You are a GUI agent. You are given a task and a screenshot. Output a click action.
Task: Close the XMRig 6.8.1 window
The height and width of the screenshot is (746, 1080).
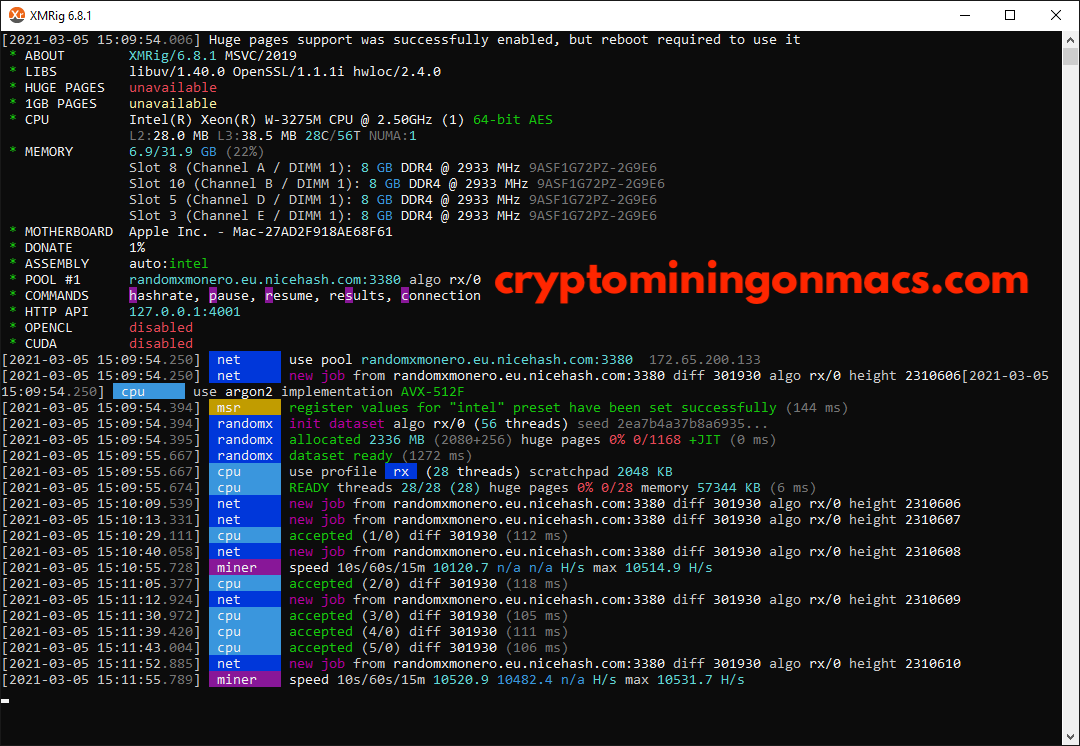coord(1055,15)
